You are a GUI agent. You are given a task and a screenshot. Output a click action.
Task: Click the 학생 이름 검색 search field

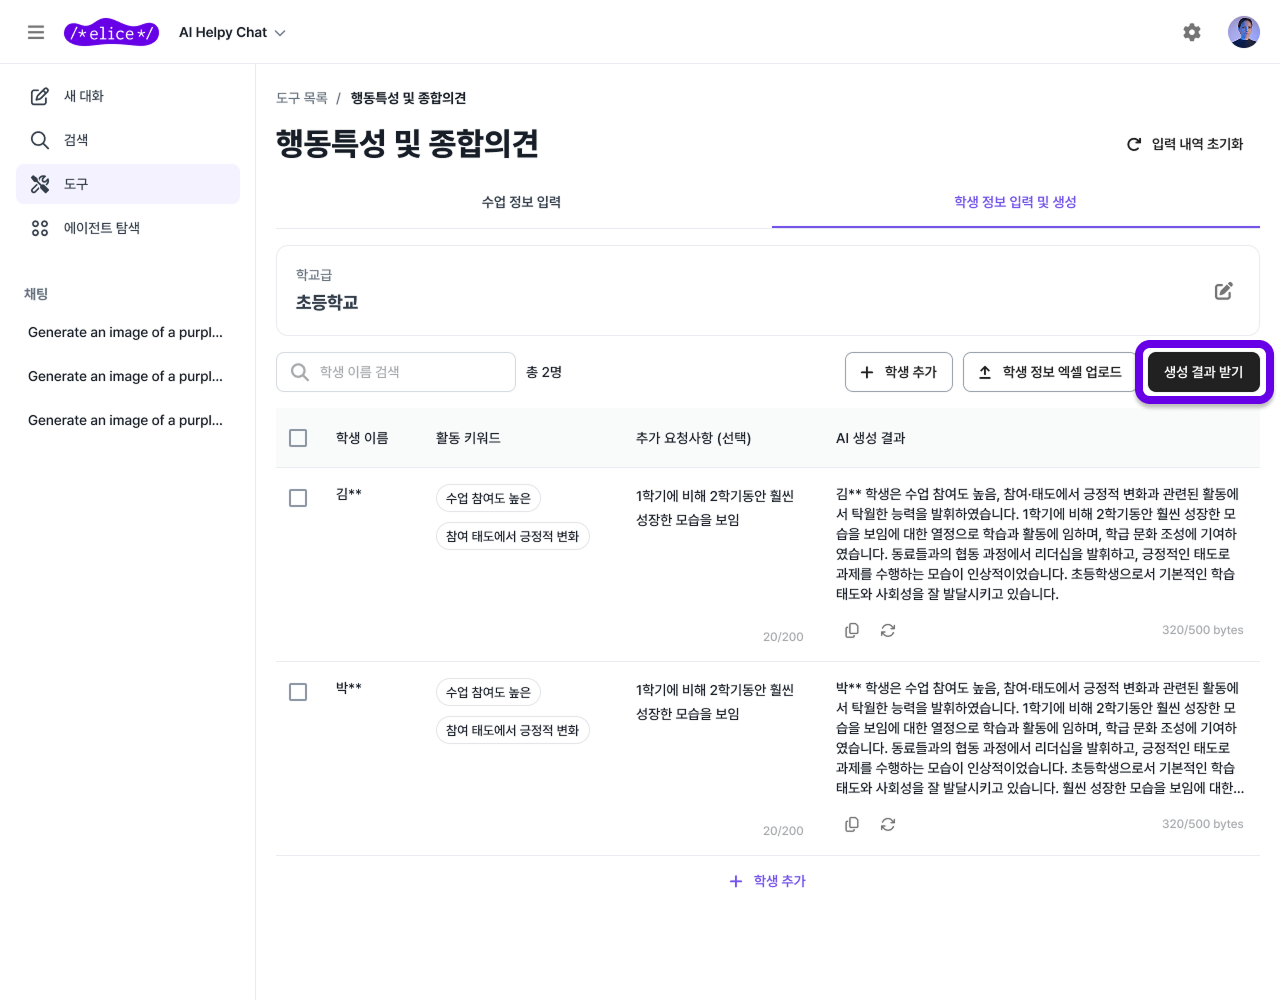410,372
